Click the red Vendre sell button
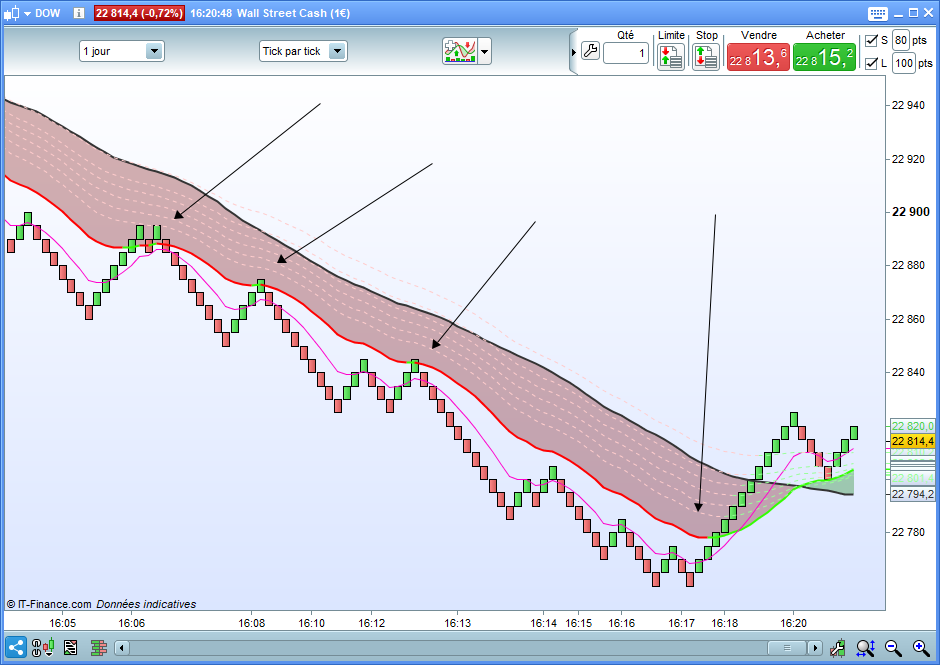 pyautogui.click(x=758, y=57)
